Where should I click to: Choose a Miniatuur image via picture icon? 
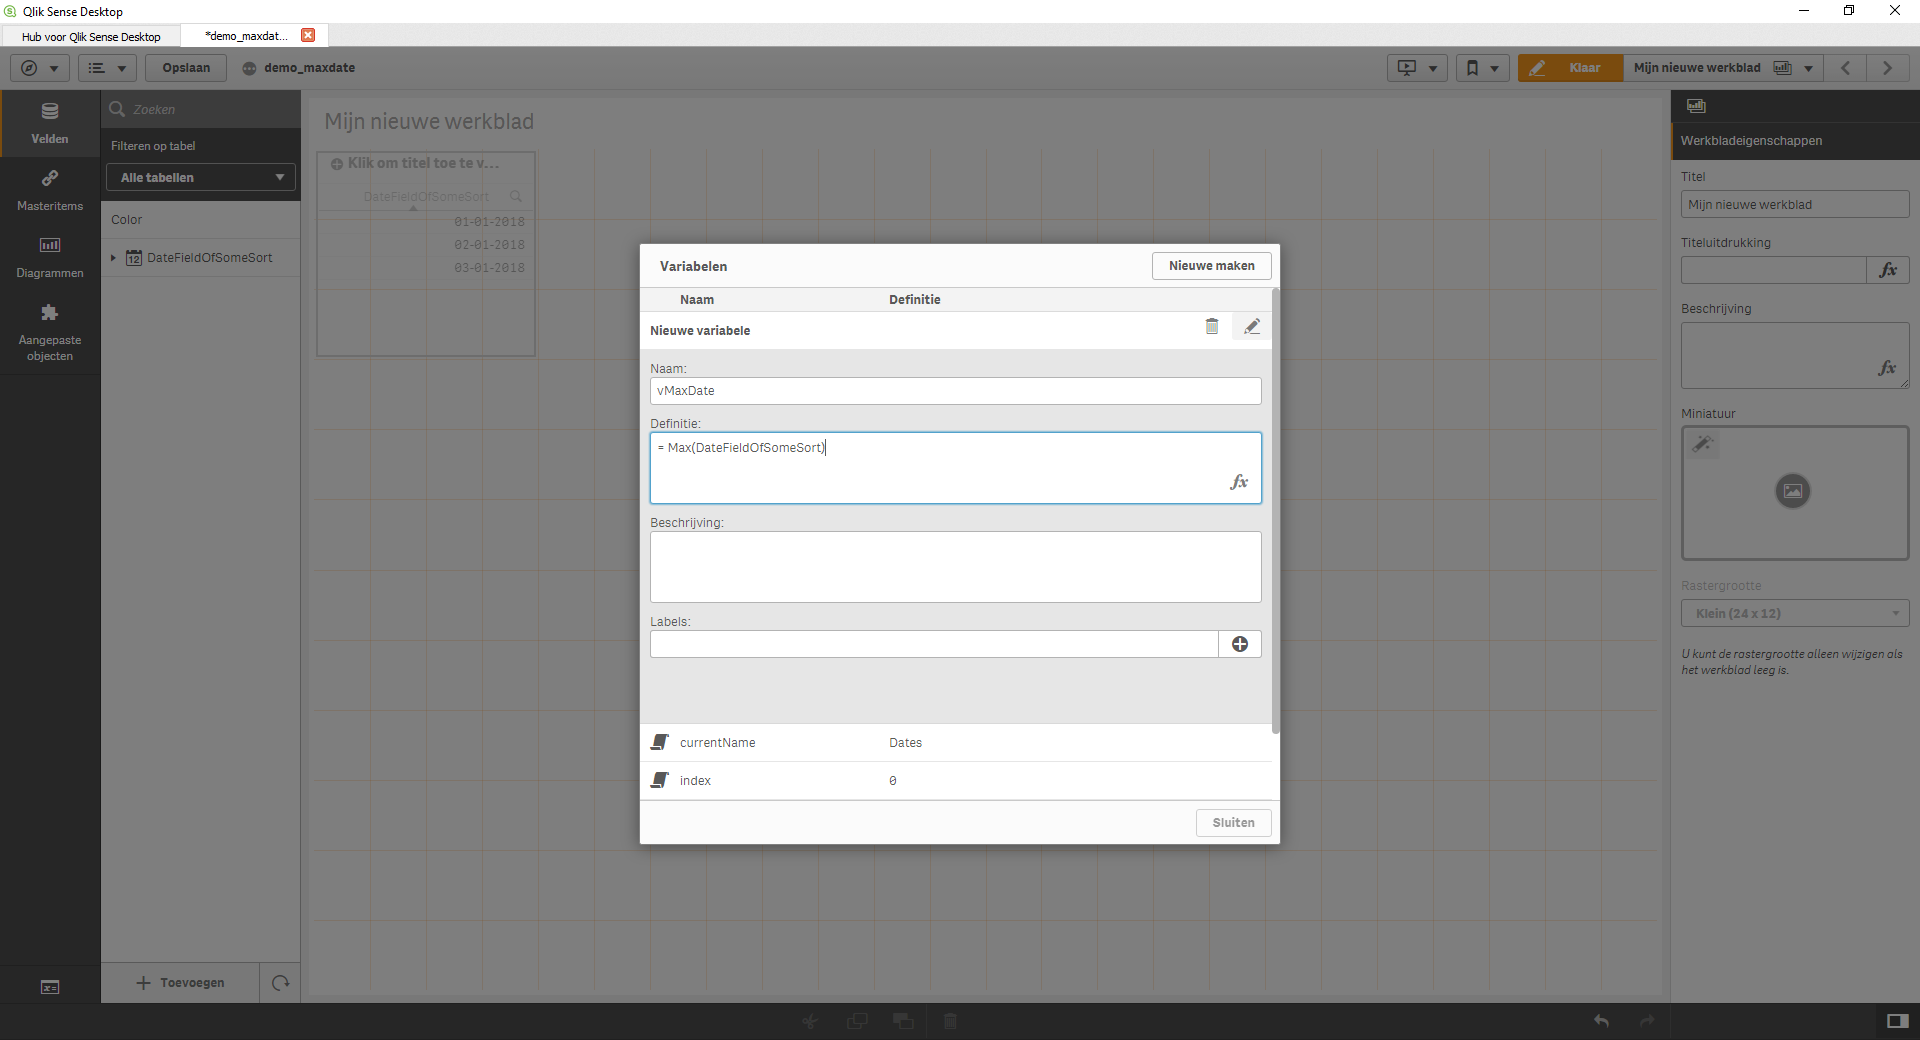tap(1793, 491)
